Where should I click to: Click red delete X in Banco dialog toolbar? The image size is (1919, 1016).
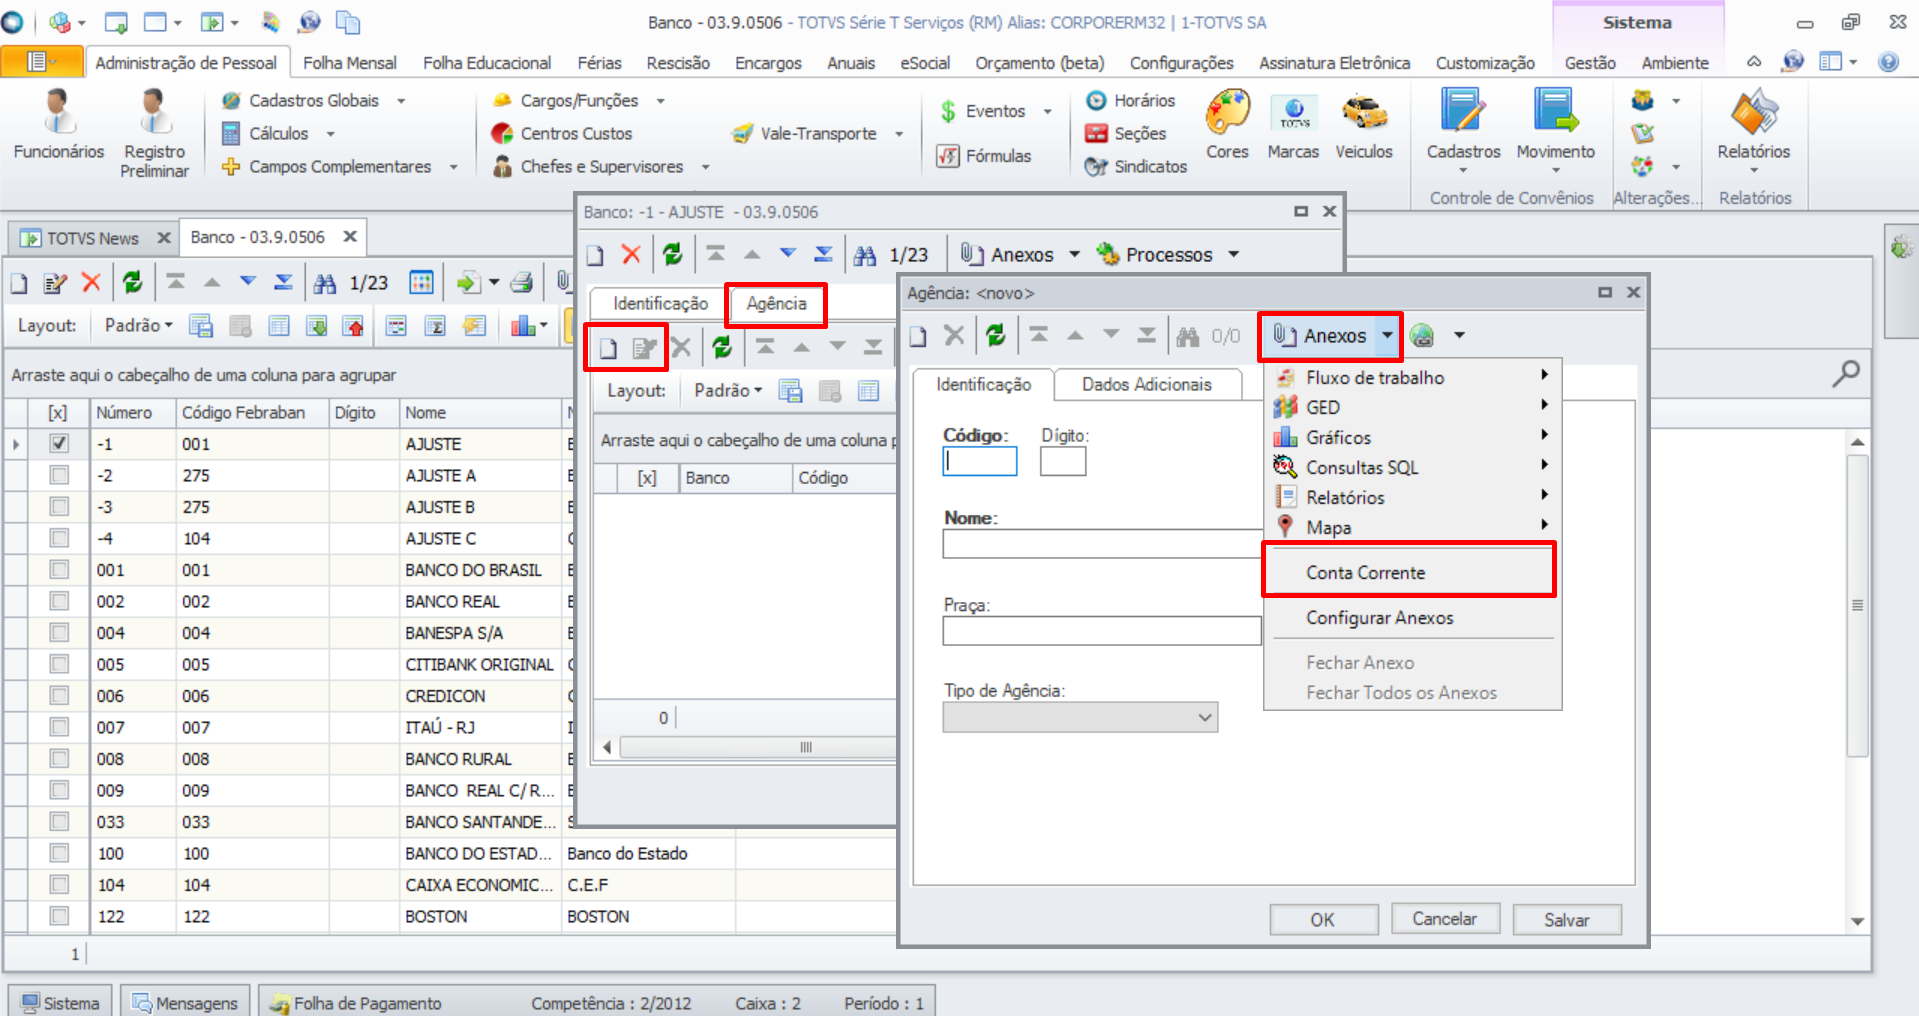pyautogui.click(x=631, y=254)
